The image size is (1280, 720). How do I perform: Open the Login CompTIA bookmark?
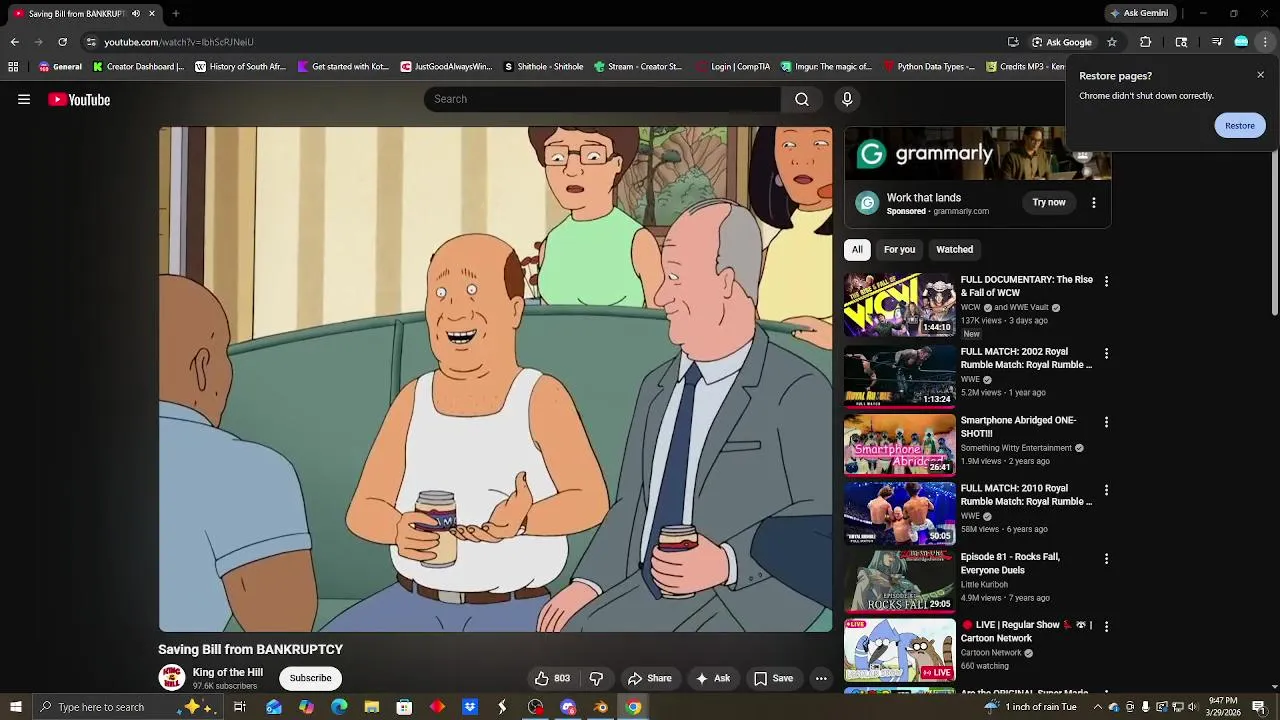tap(733, 67)
